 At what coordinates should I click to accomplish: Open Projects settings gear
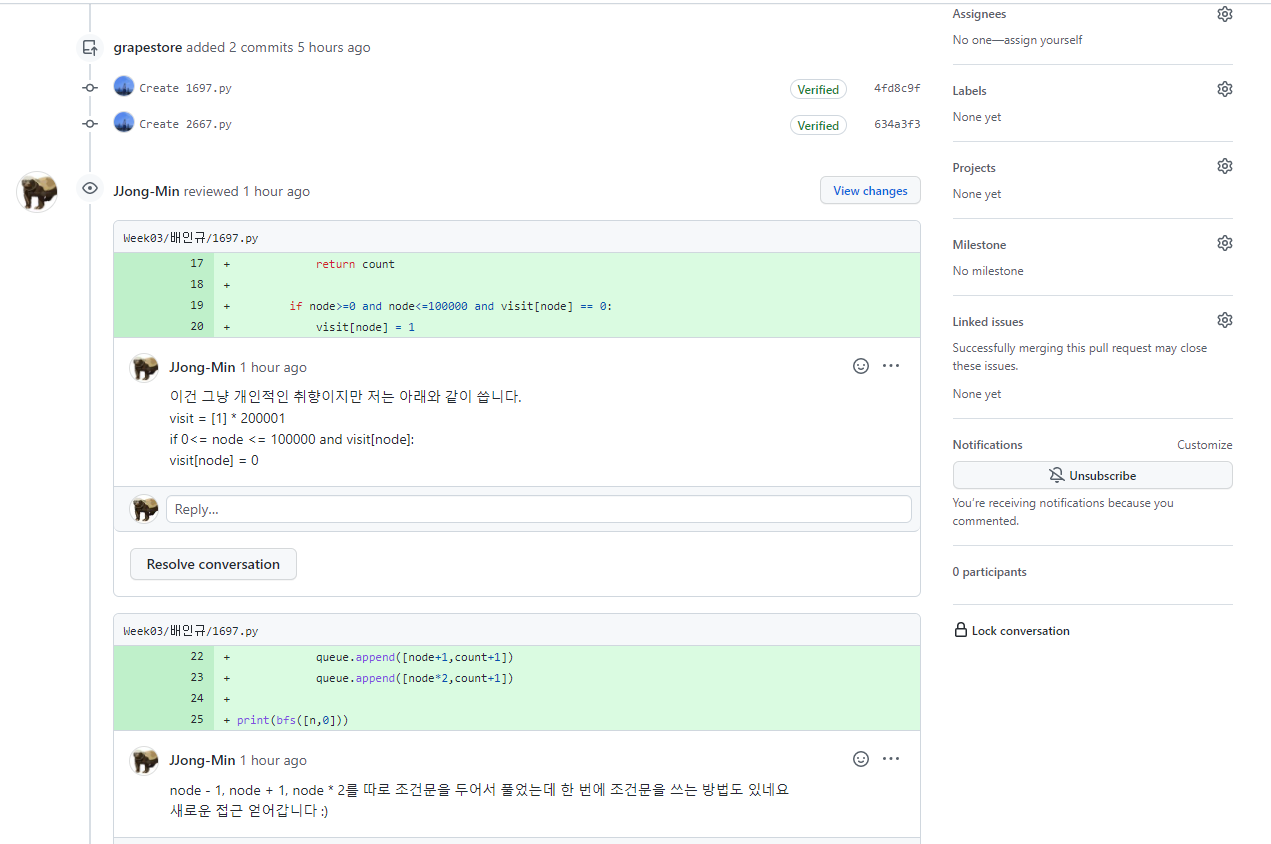[x=1224, y=166]
